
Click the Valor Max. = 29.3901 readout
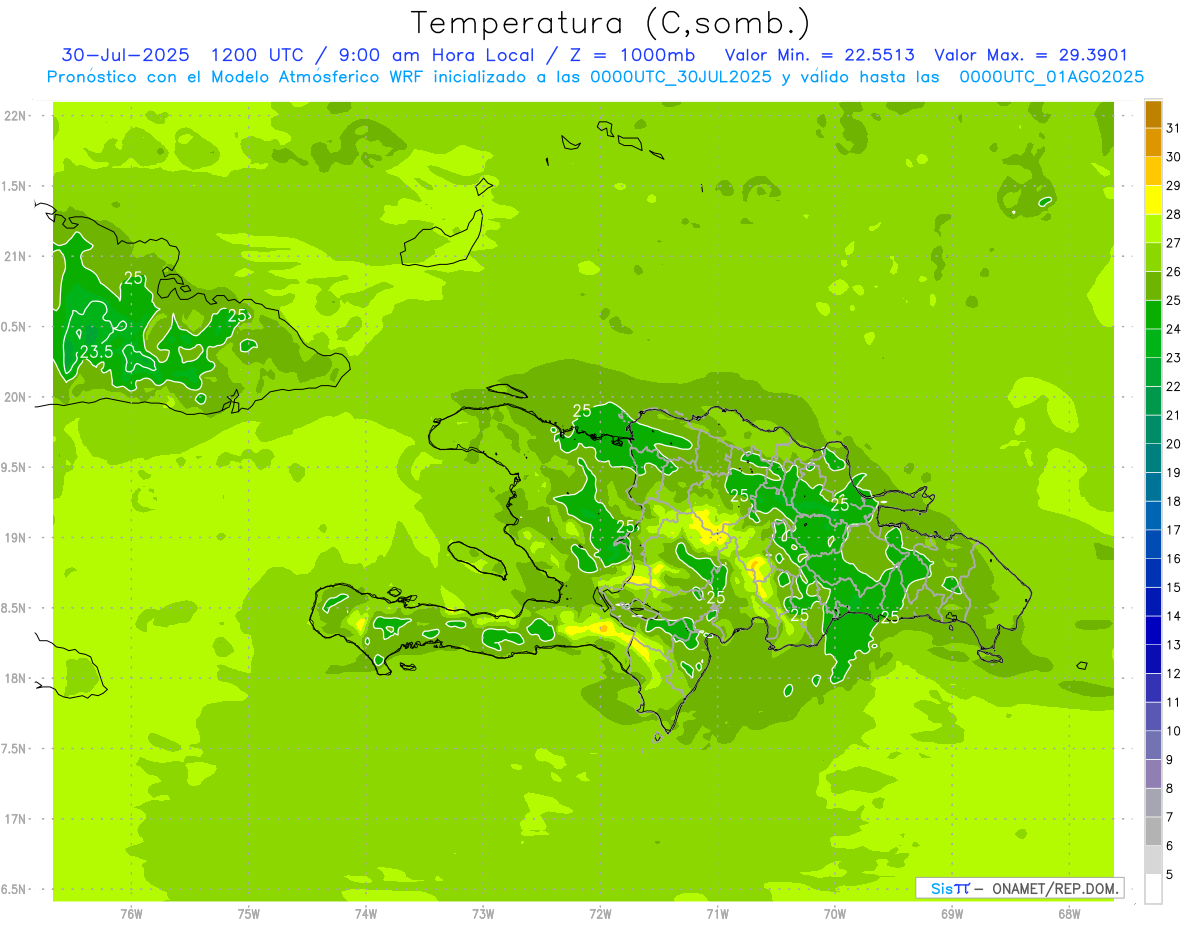click(1030, 55)
